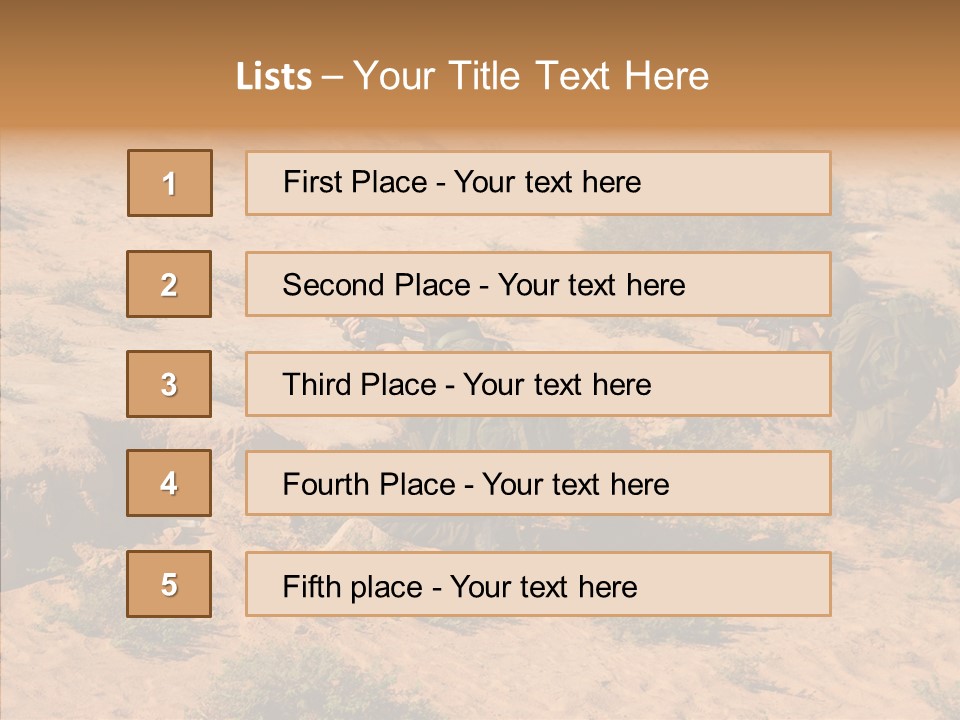
Task: Click 'Your text here' in the fifth row
Action: [543, 586]
